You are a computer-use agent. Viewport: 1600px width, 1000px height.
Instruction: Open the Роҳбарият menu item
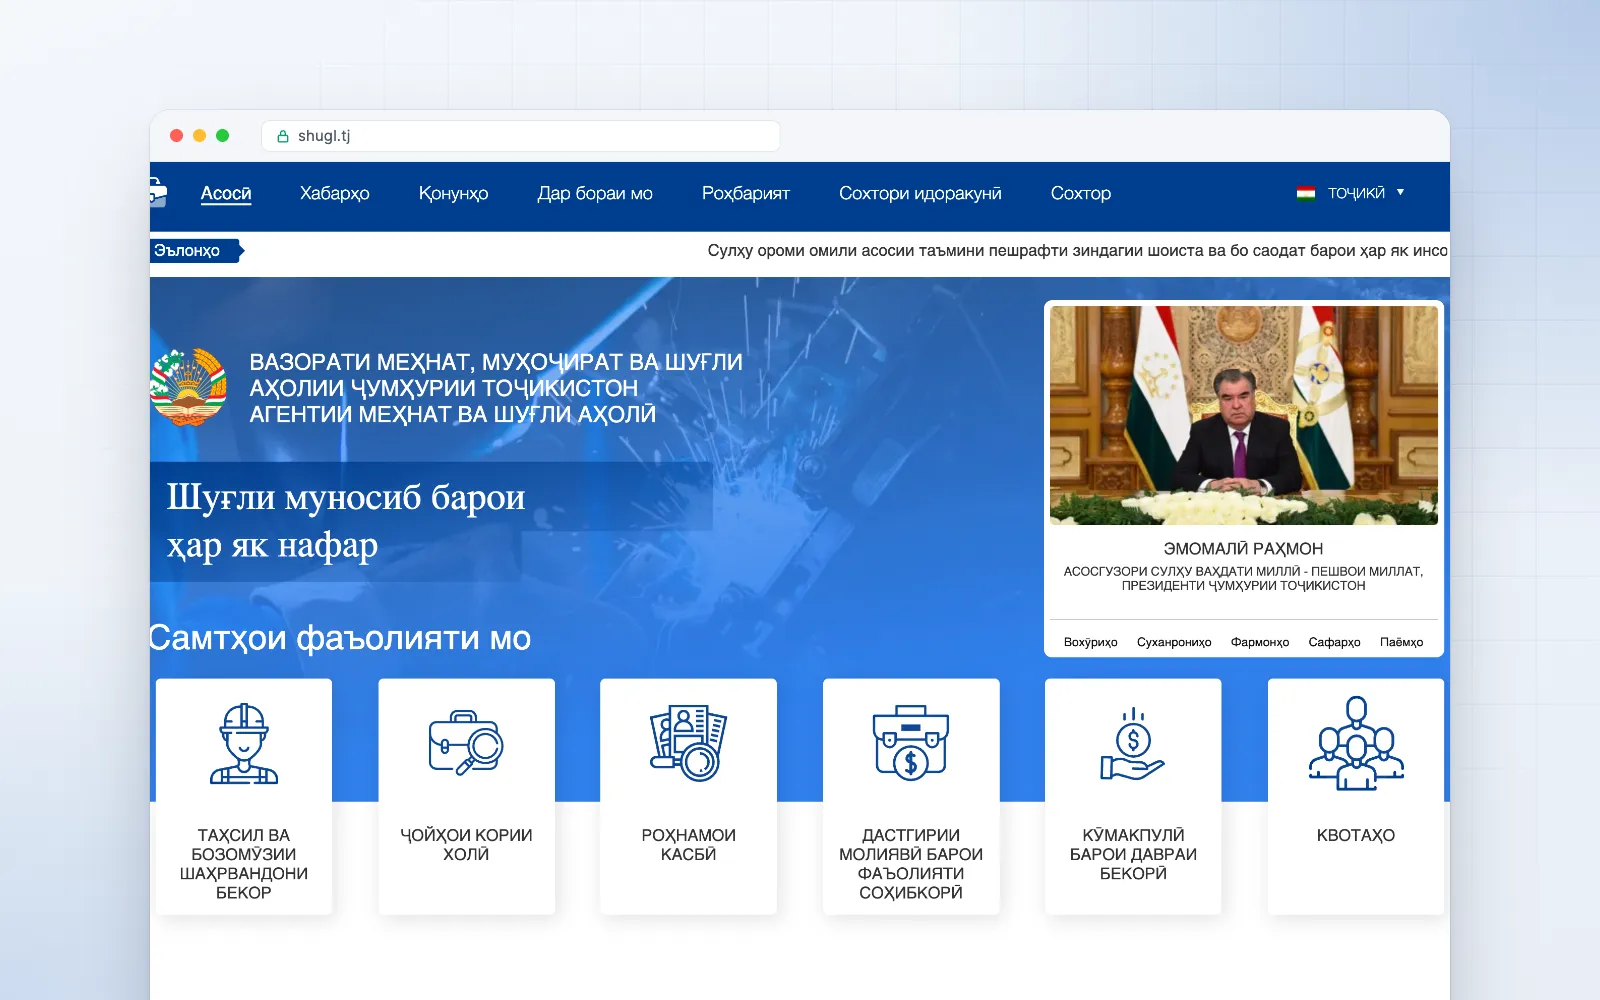[746, 193]
